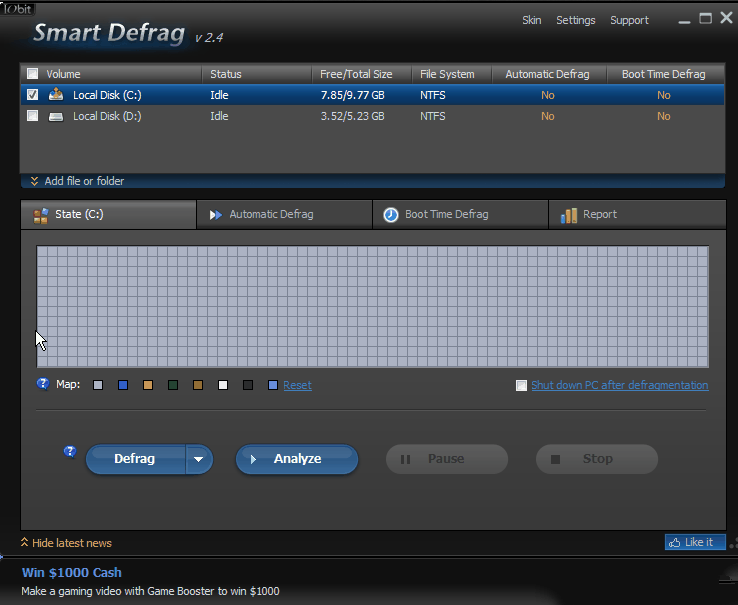This screenshot has width=738, height=605.
Task: Click the Local Disk (C:) drive icon
Action: (56, 94)
